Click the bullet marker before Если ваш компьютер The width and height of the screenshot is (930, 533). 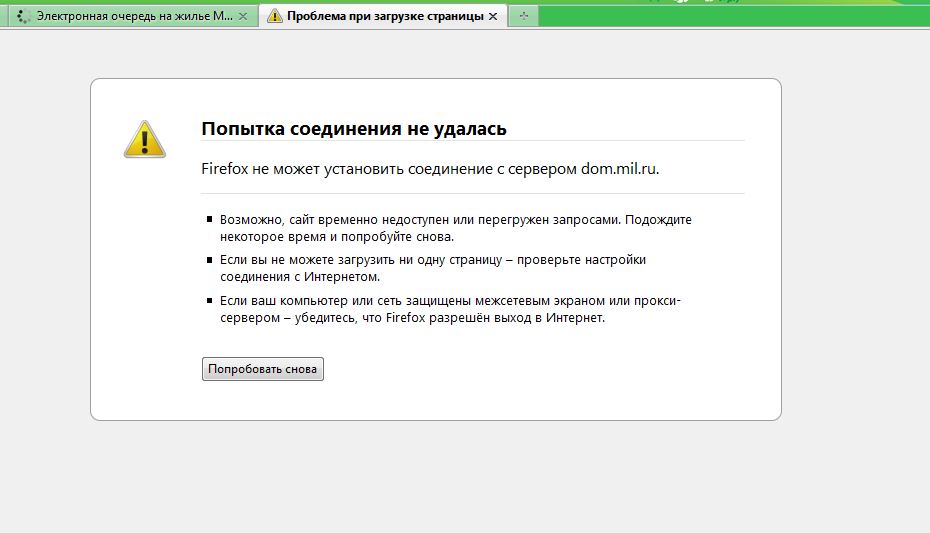(210, 301)
